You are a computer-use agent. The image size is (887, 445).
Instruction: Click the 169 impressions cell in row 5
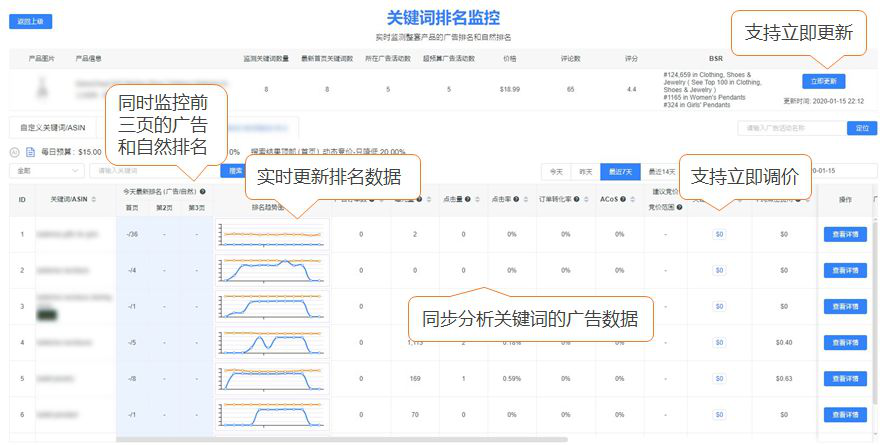click(415, 379)
